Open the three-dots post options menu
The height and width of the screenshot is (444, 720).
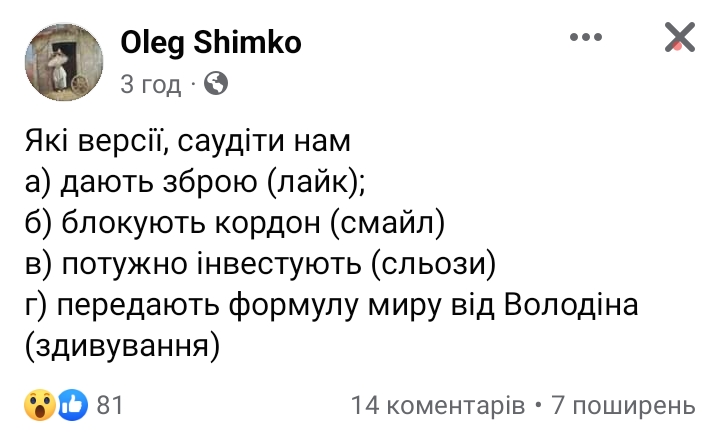(585, 37)
